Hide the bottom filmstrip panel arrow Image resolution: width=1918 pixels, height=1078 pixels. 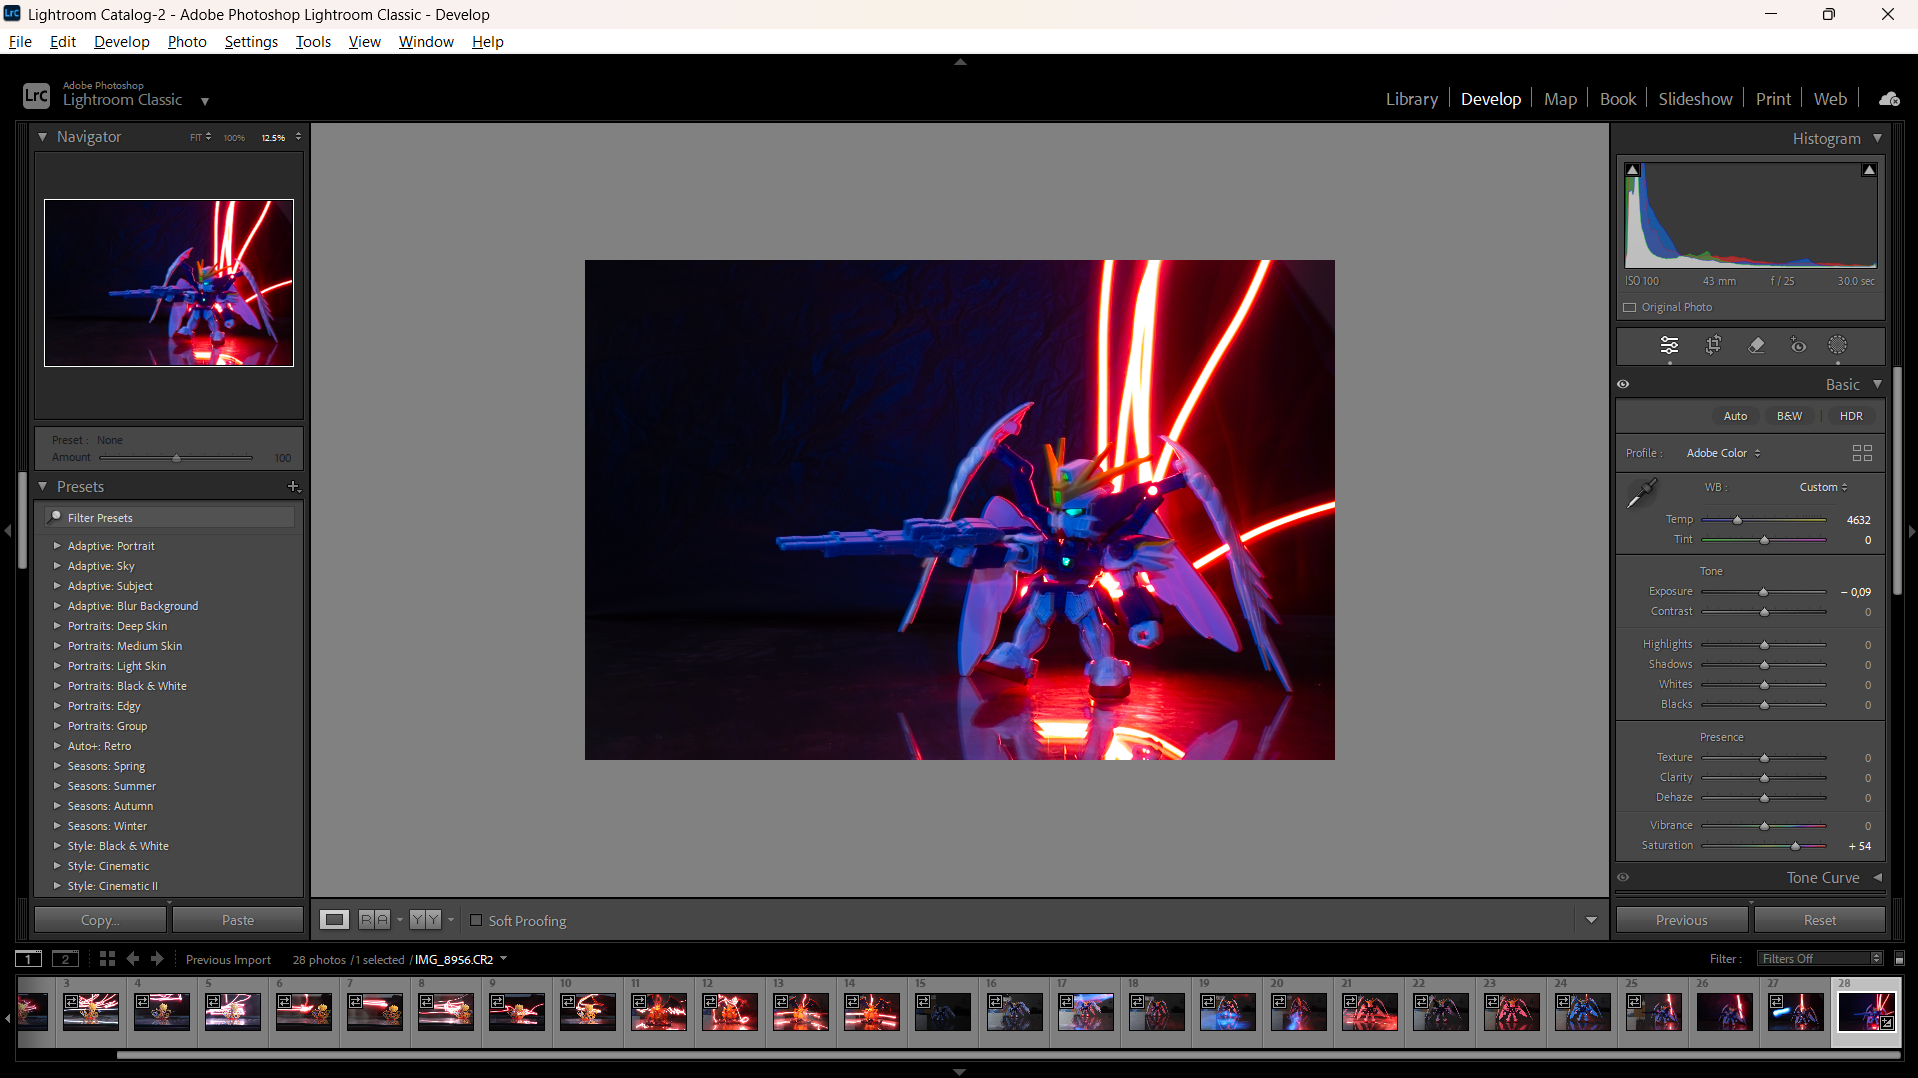point(960,1072)
